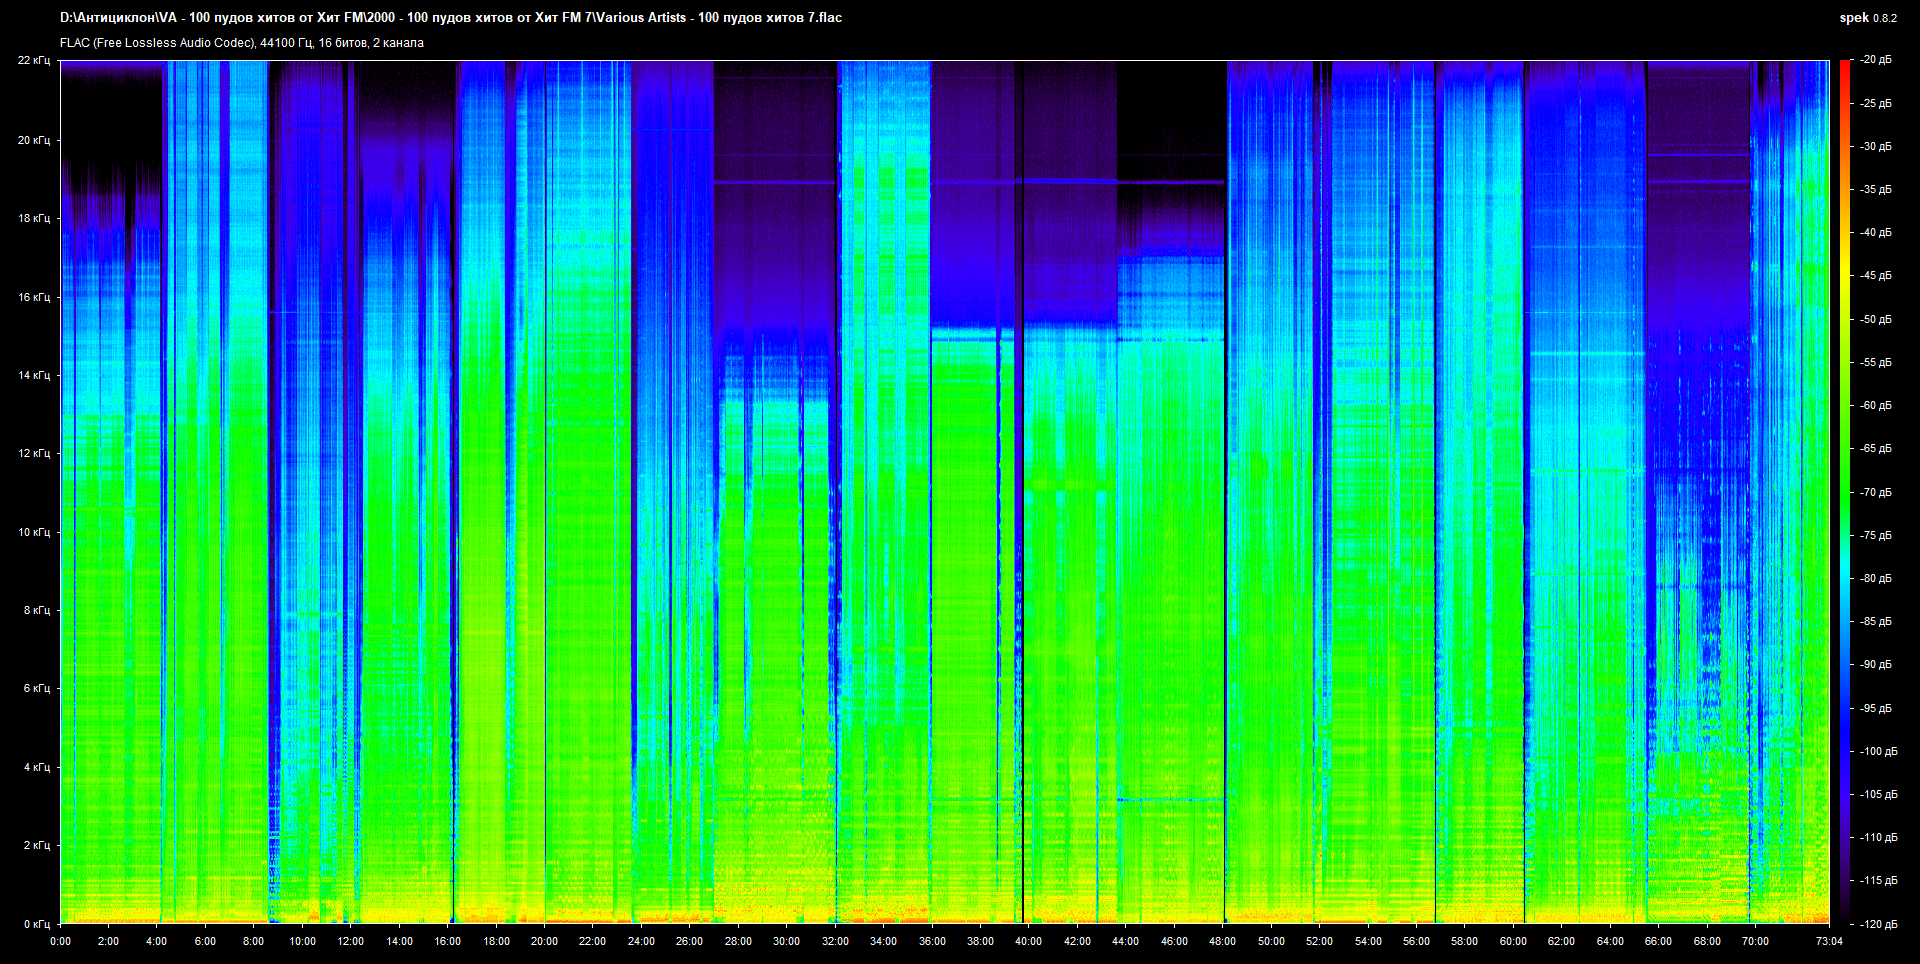
Task: Click the 10 кГц frequency axis label
Action: 34,532
